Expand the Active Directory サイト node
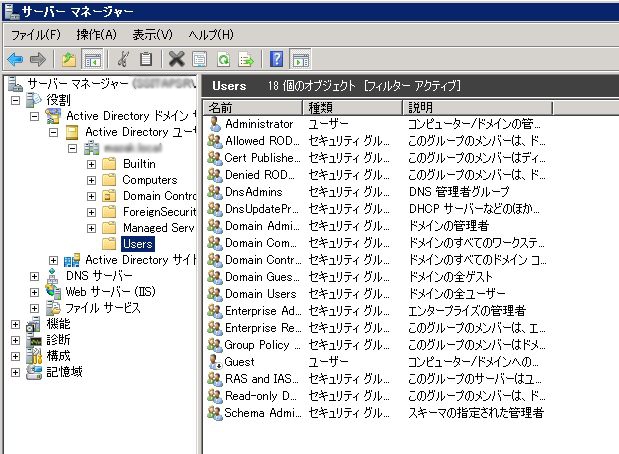Screen dimensions: 619x454 (53, 261)
